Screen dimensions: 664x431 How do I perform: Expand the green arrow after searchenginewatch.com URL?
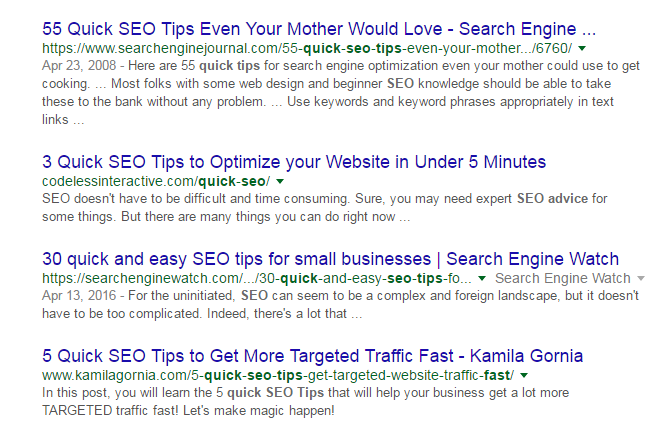pos(482,278)
